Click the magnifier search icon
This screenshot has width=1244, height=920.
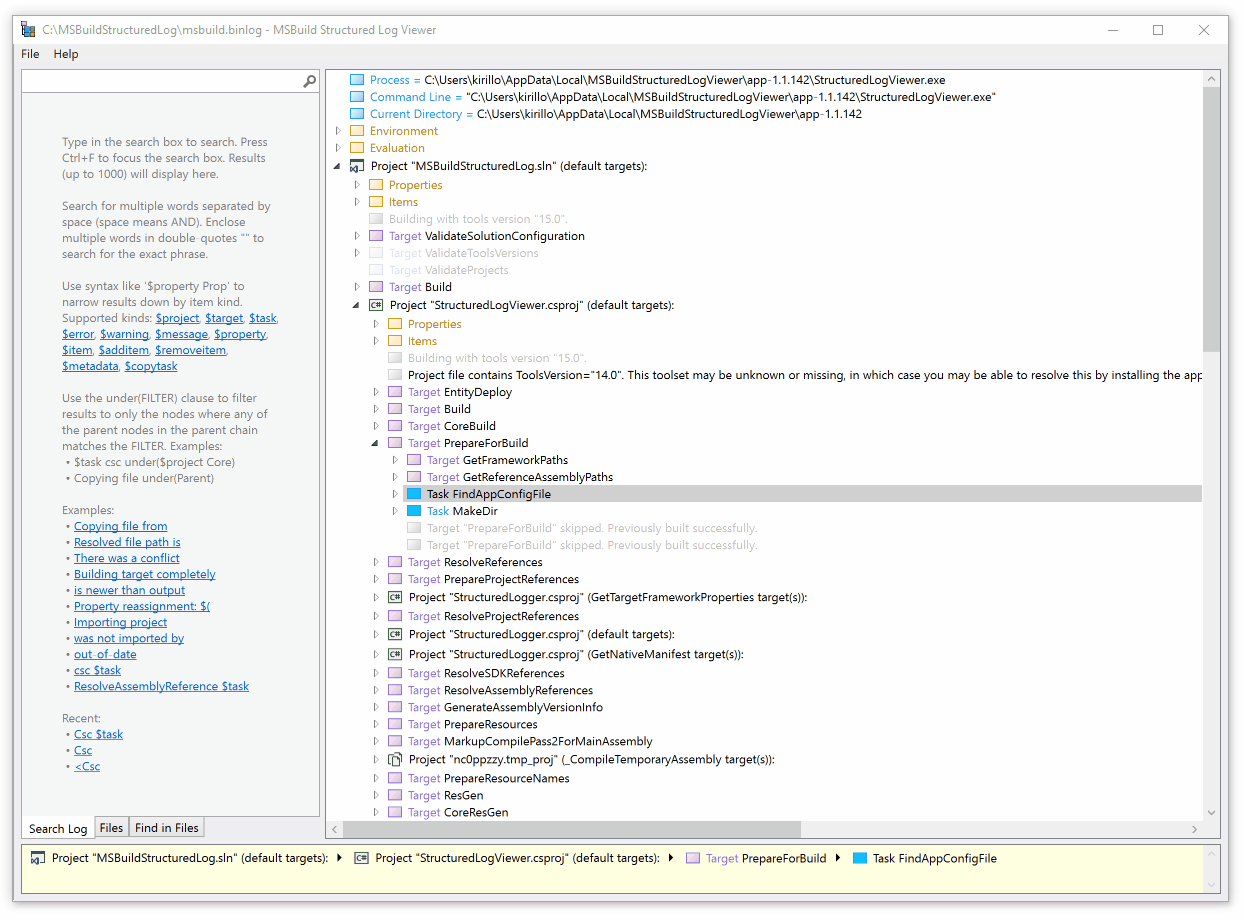click(x=309, y=82)
